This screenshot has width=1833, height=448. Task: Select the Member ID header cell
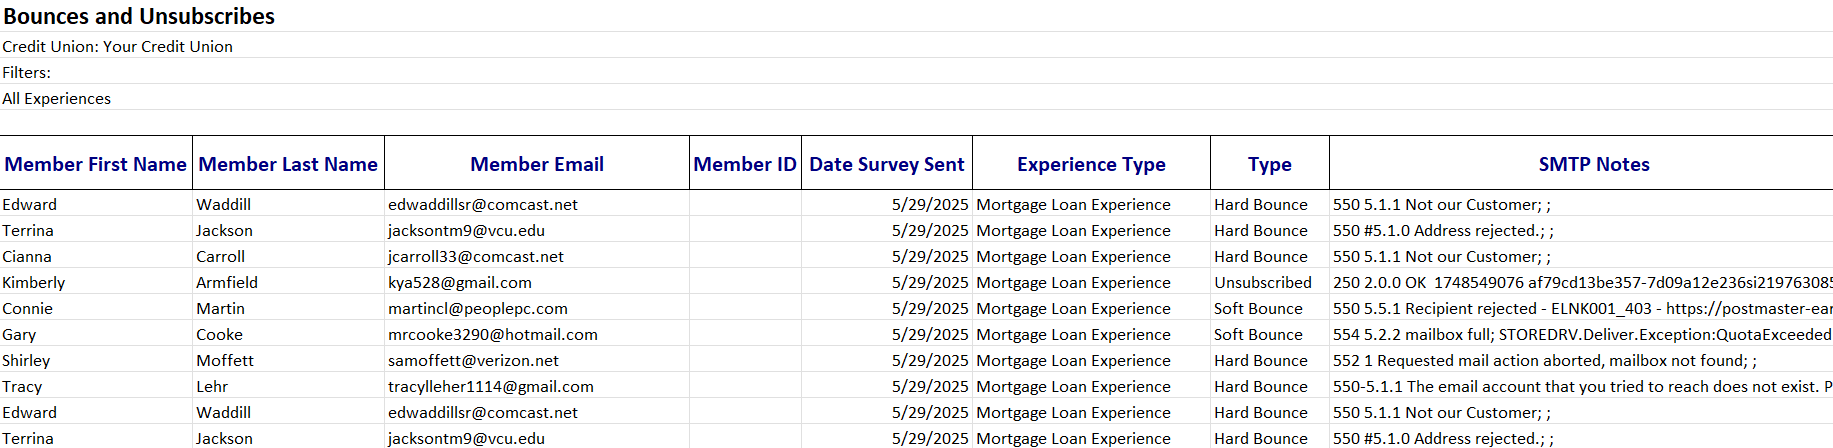point(745,164)
